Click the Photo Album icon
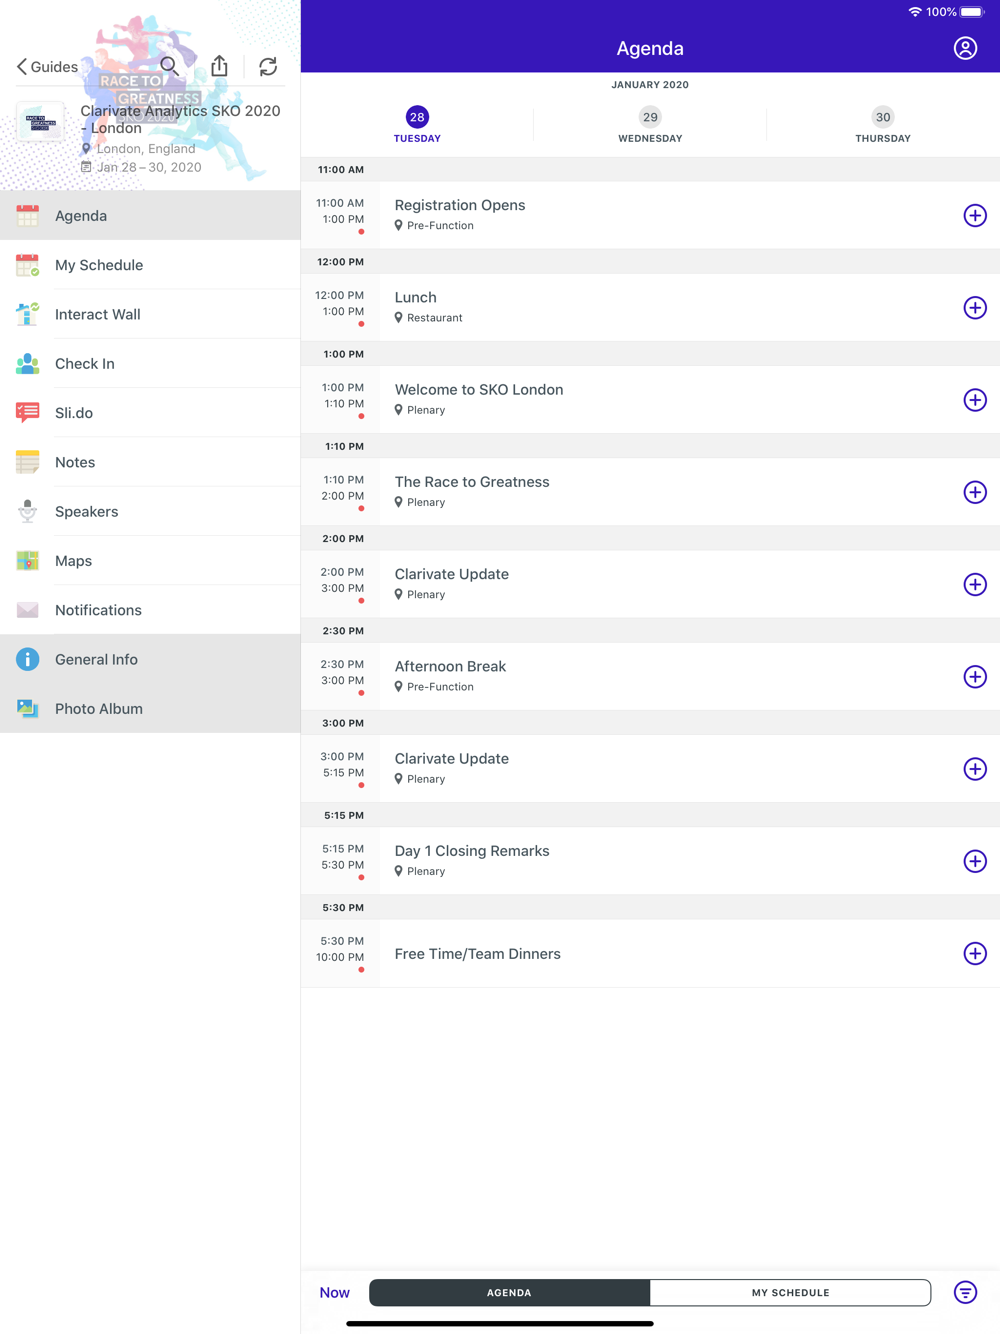 point(28,709)
